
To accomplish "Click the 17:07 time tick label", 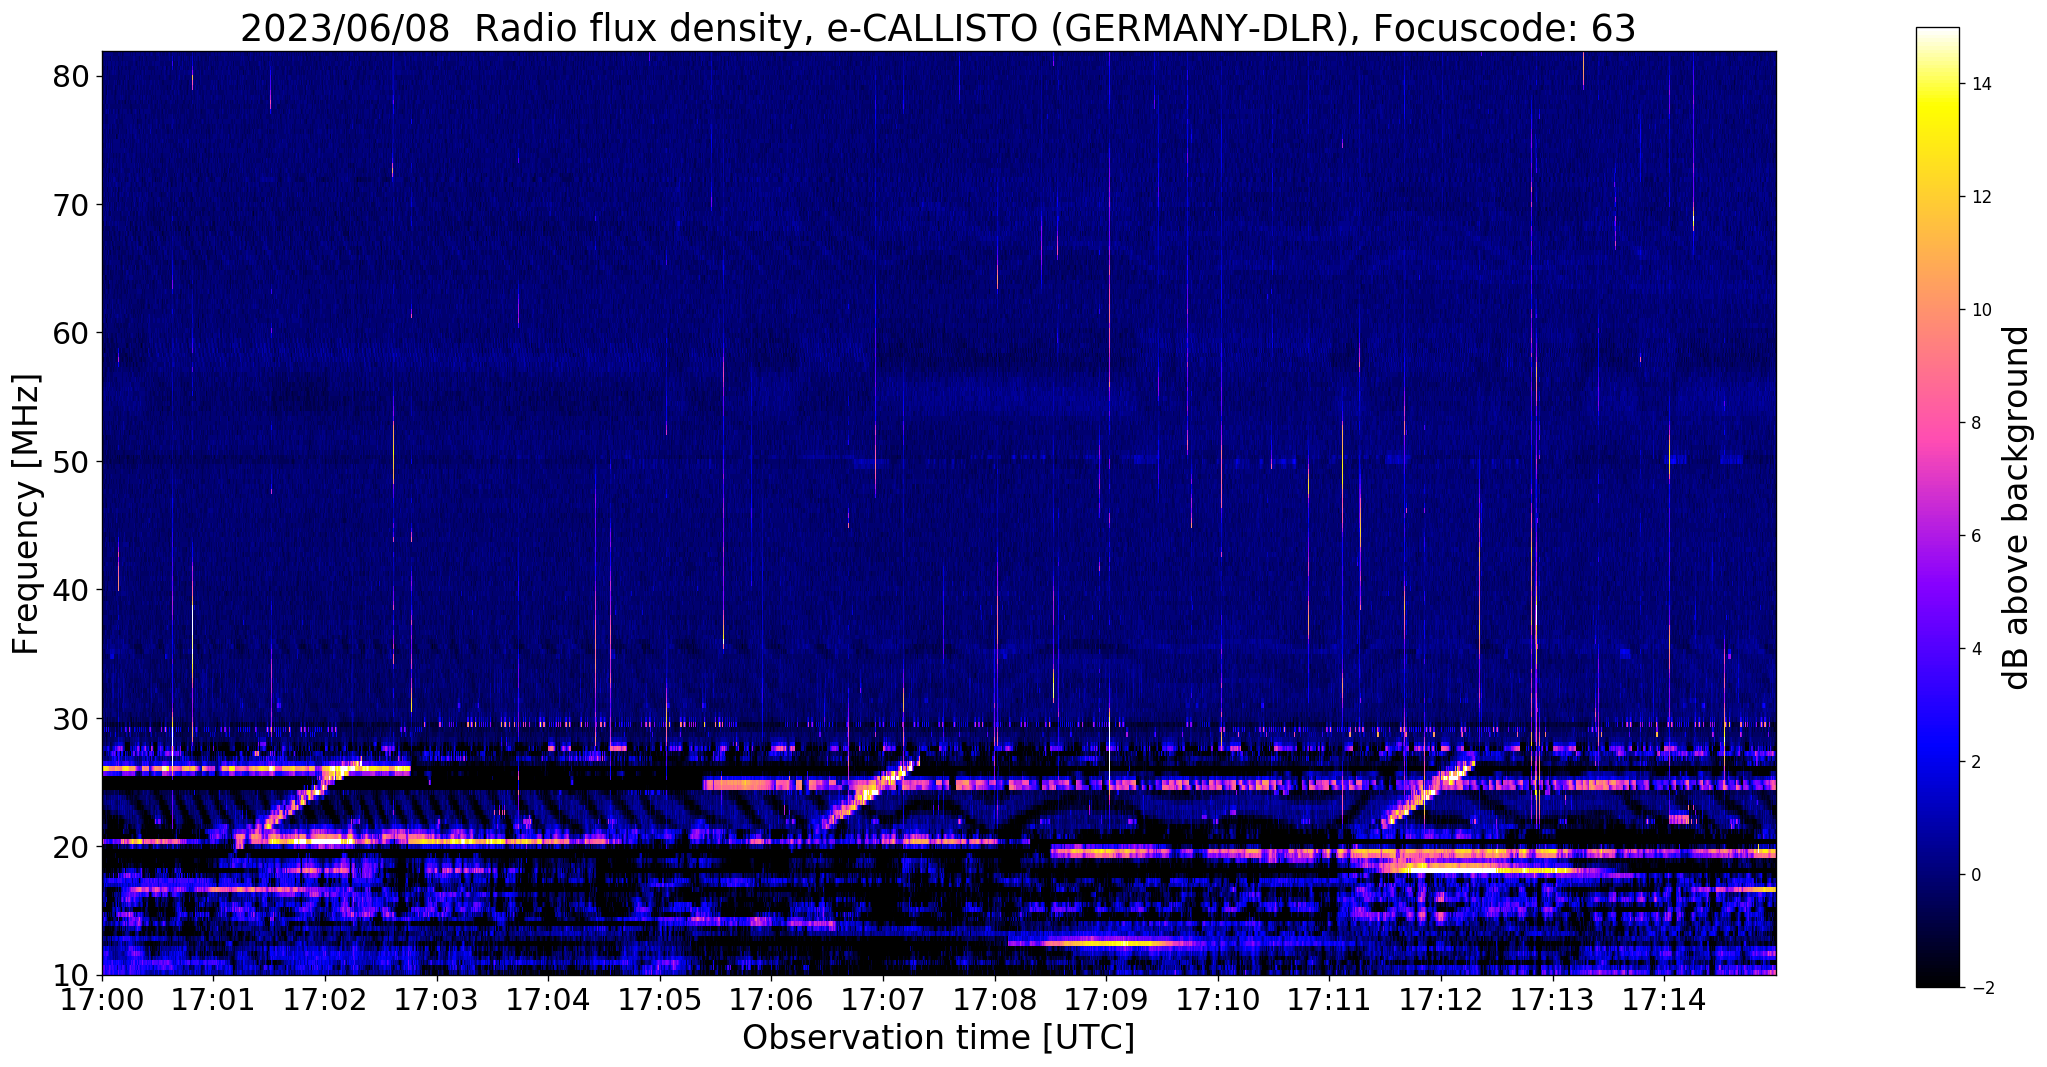I will click(x=883, y=1000).
